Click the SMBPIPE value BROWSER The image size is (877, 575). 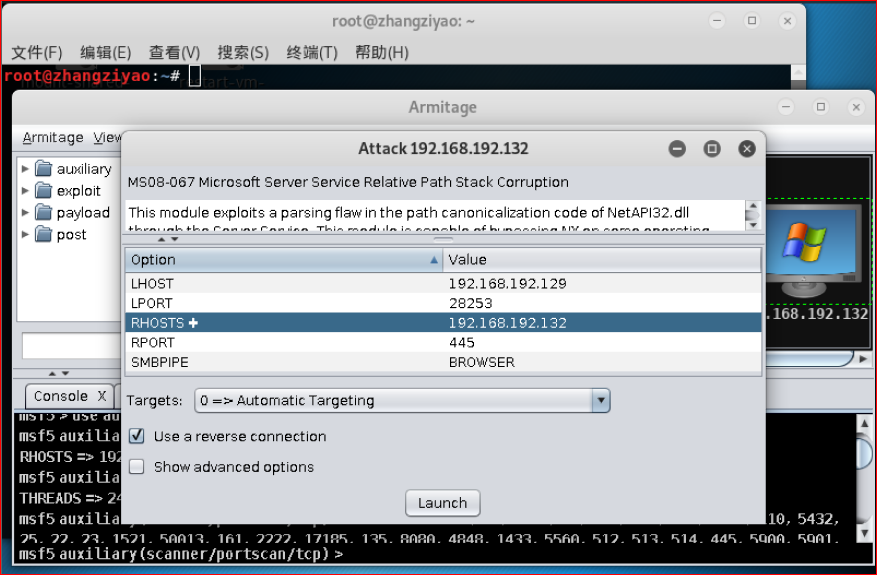click(x=482, y=362)
